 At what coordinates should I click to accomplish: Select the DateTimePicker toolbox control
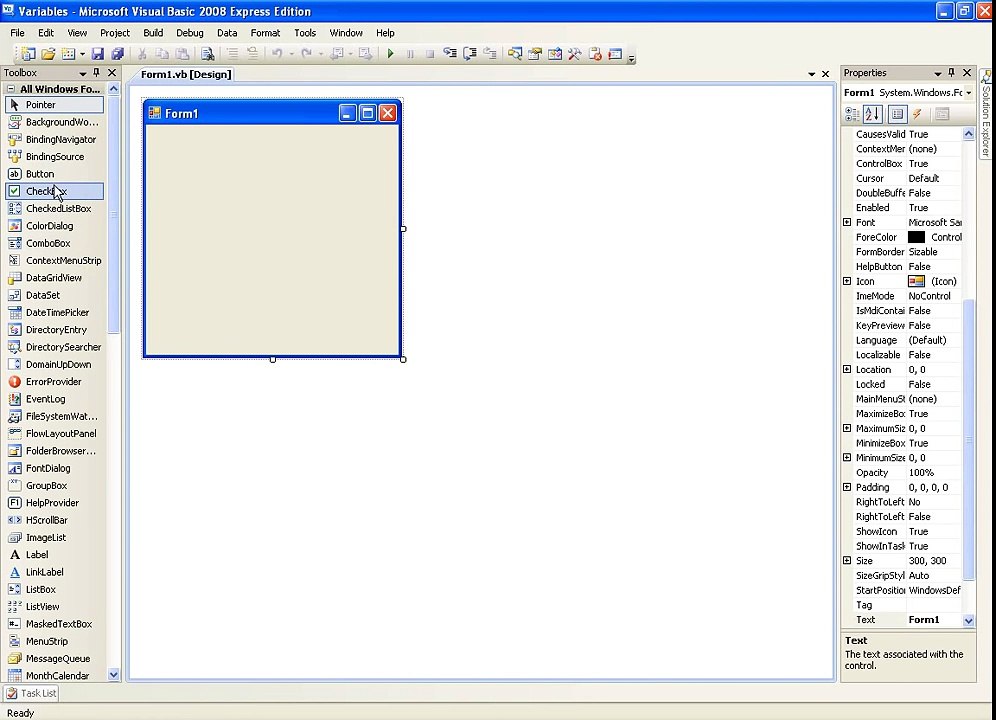(x=55, y=312)
